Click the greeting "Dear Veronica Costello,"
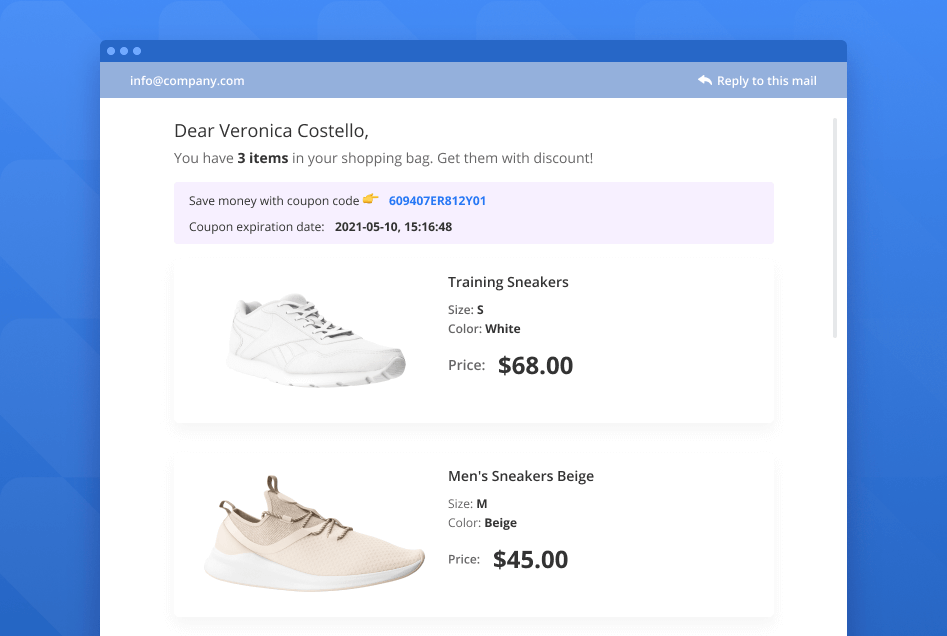 [x=271, y=131]
